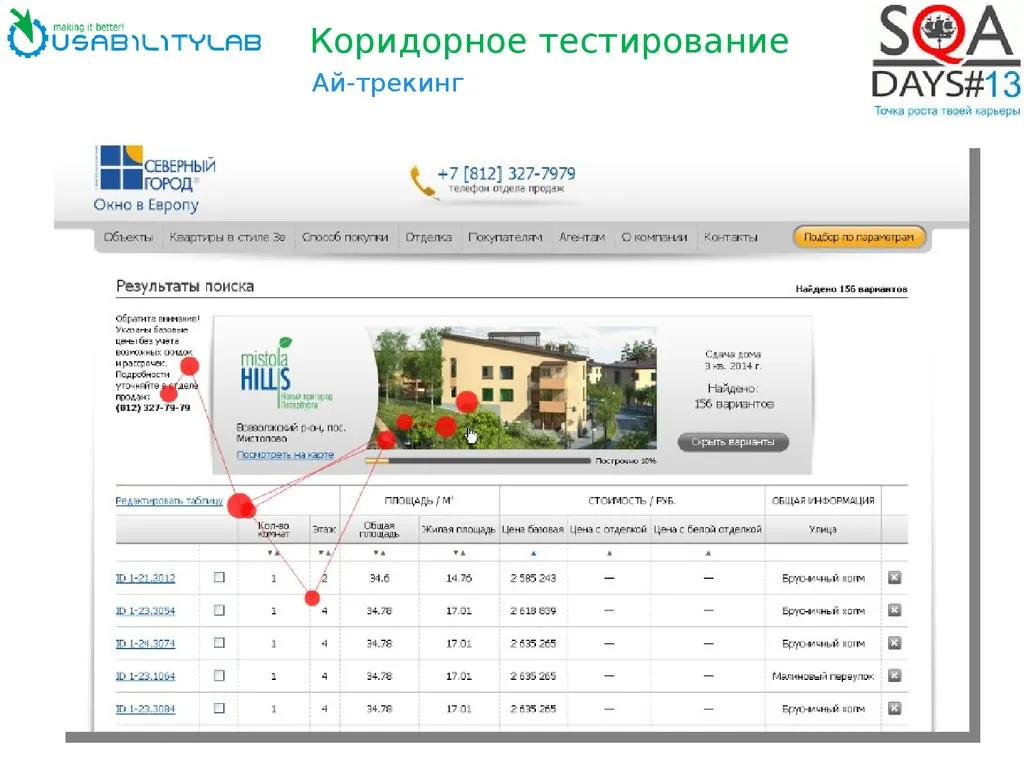
Task: Open Способ покупки menu item
Action: (x=345, y=237)
